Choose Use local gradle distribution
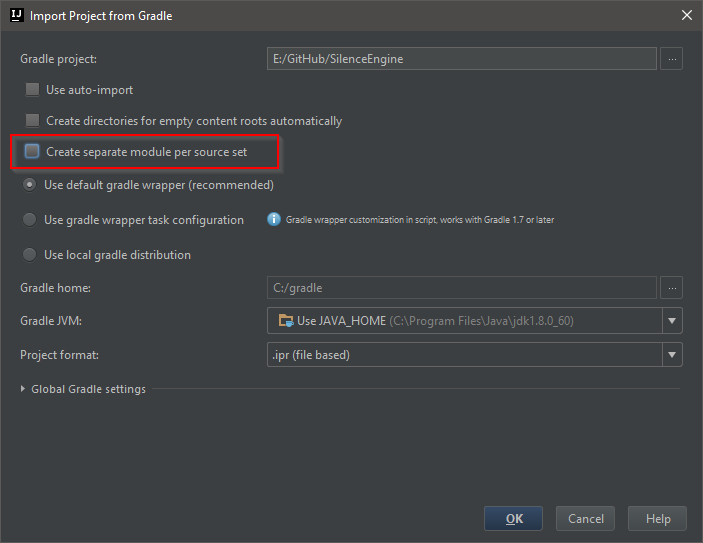 click(30, 255)
